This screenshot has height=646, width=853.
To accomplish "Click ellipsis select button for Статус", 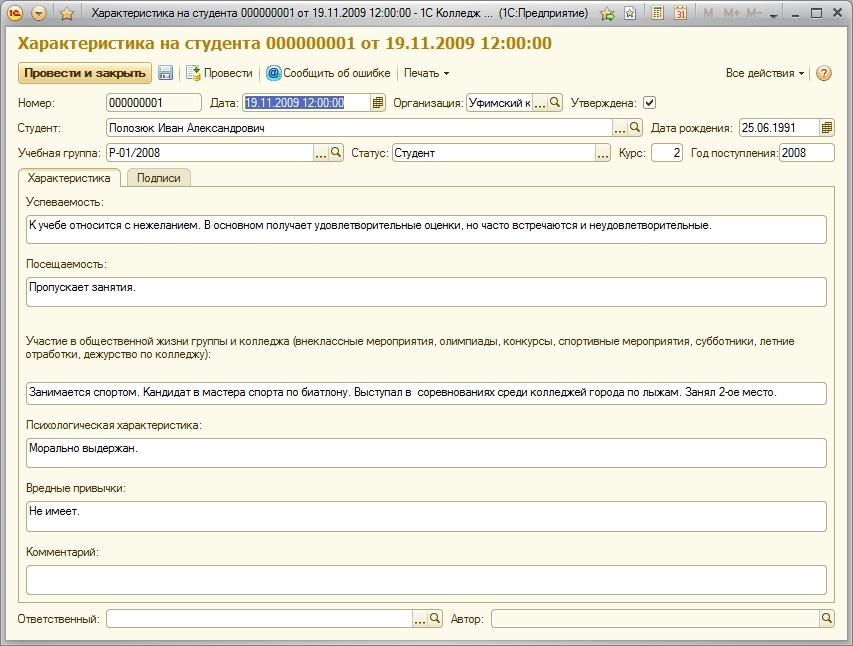I will point(603,153).
